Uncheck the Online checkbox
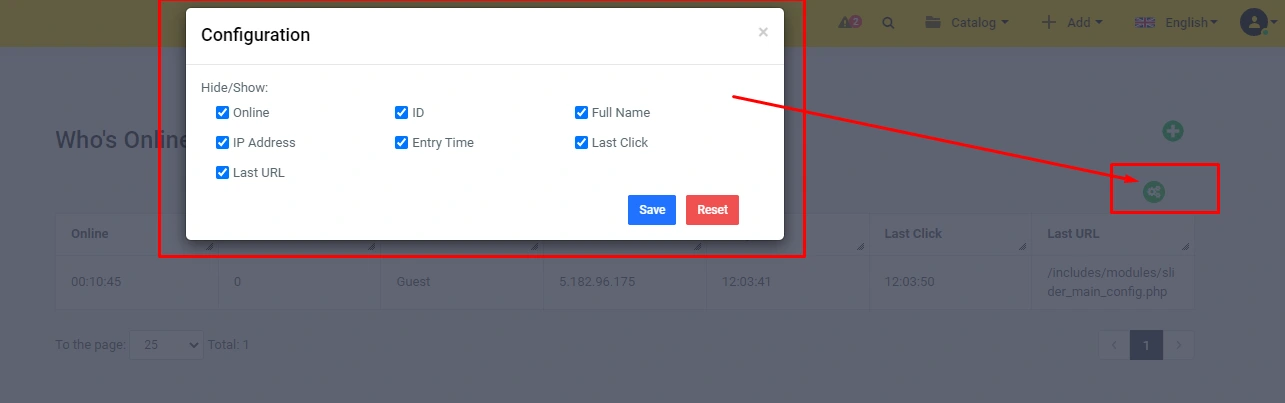1285x403 pixels. point(223,113)
